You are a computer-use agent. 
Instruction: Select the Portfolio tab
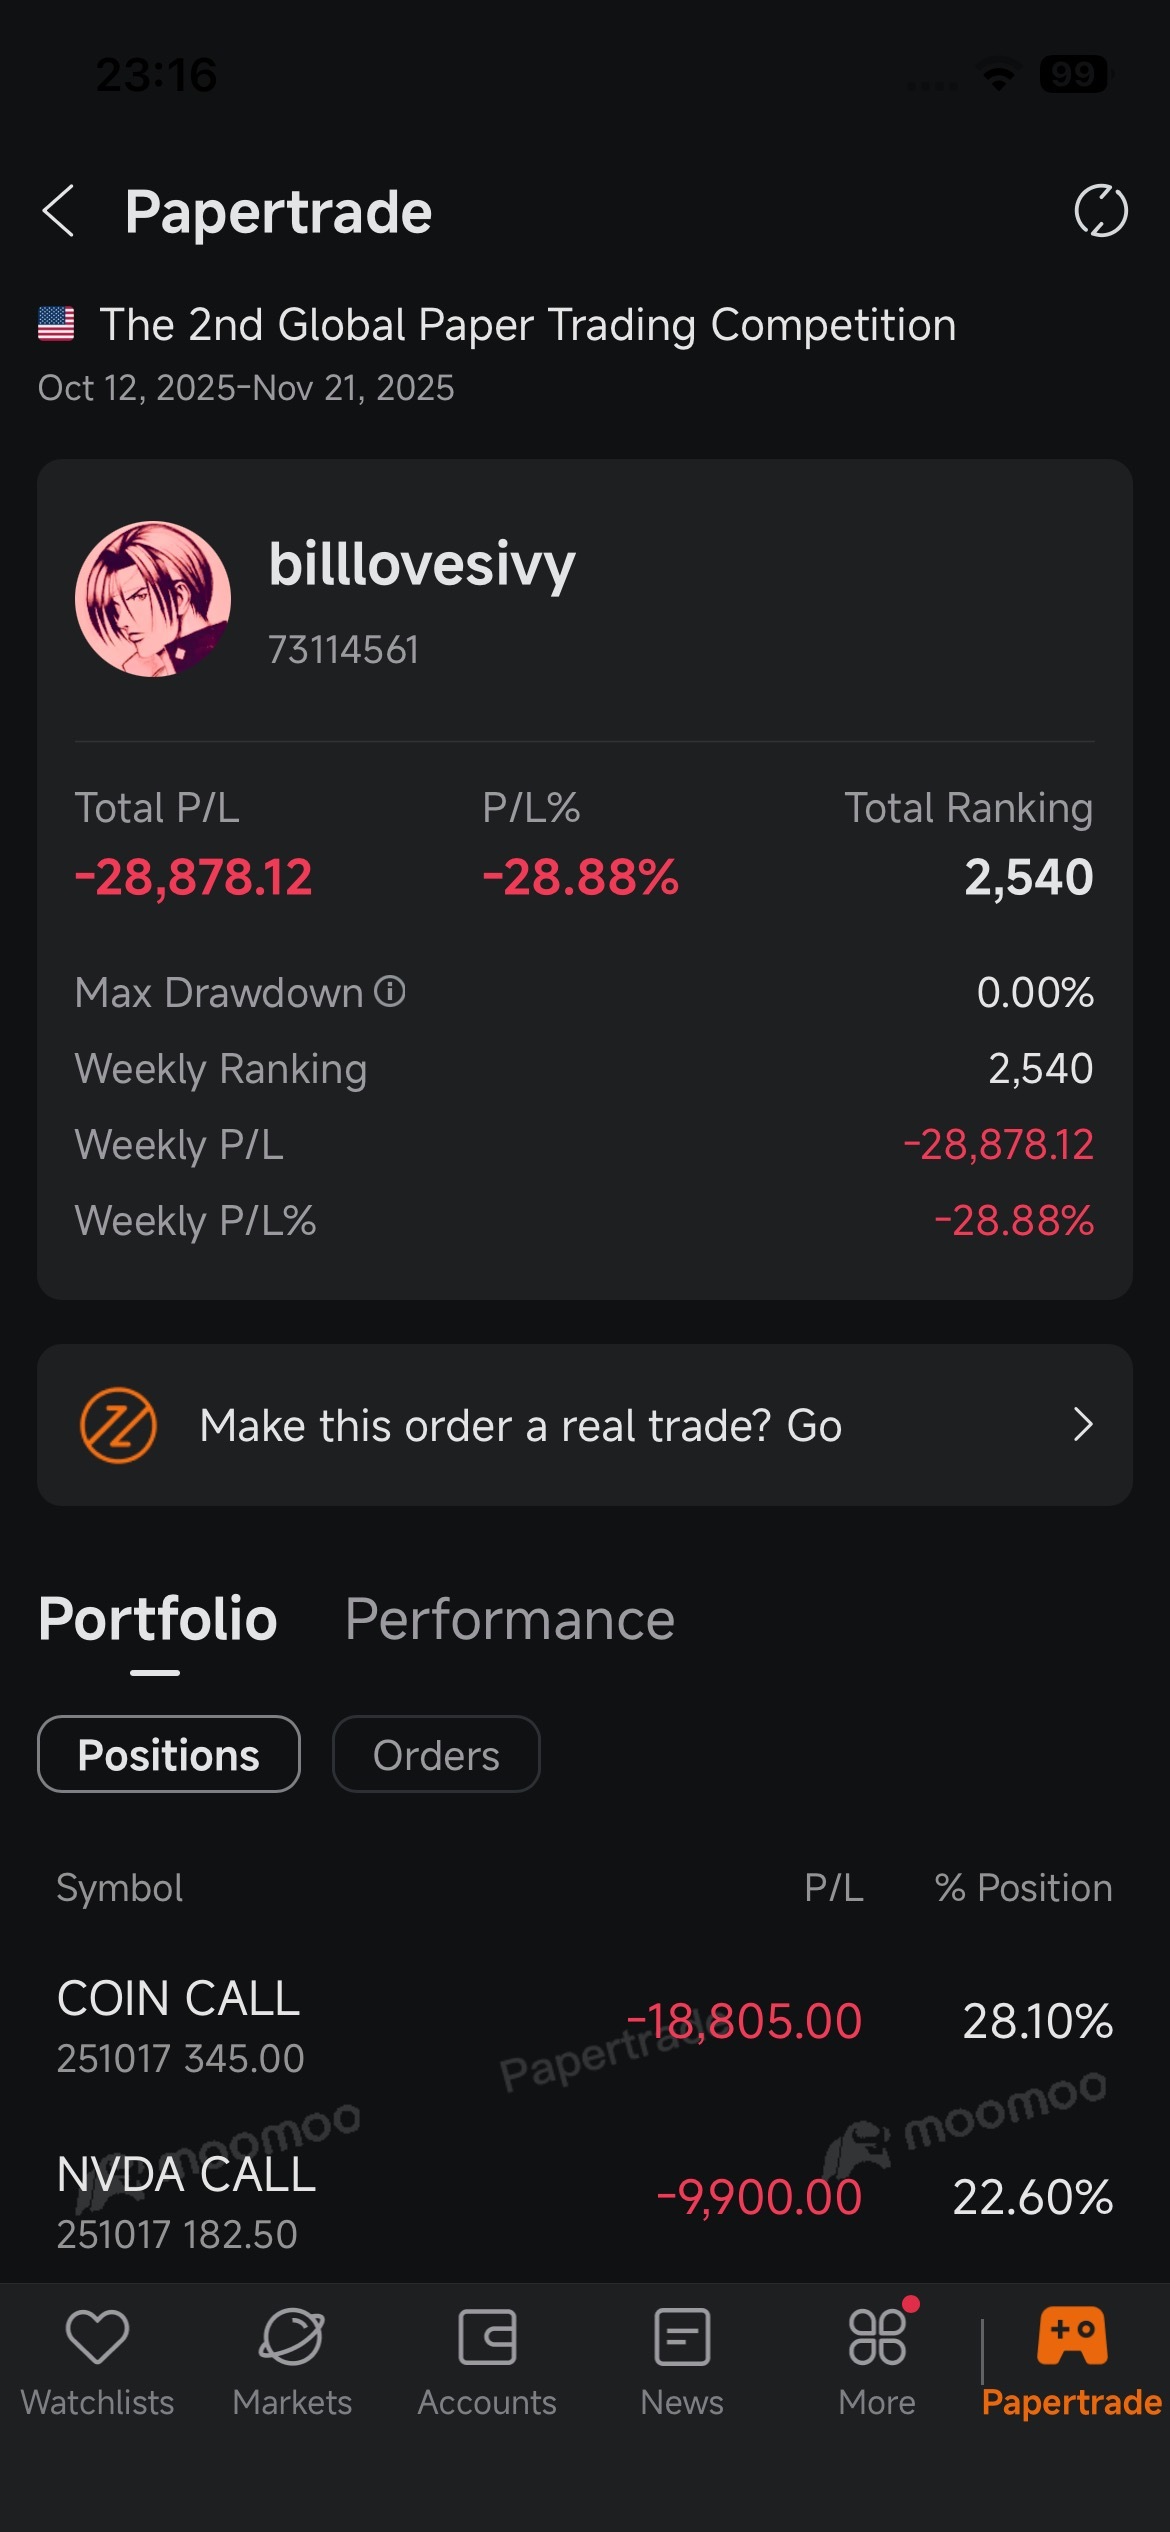[158, 1619]
